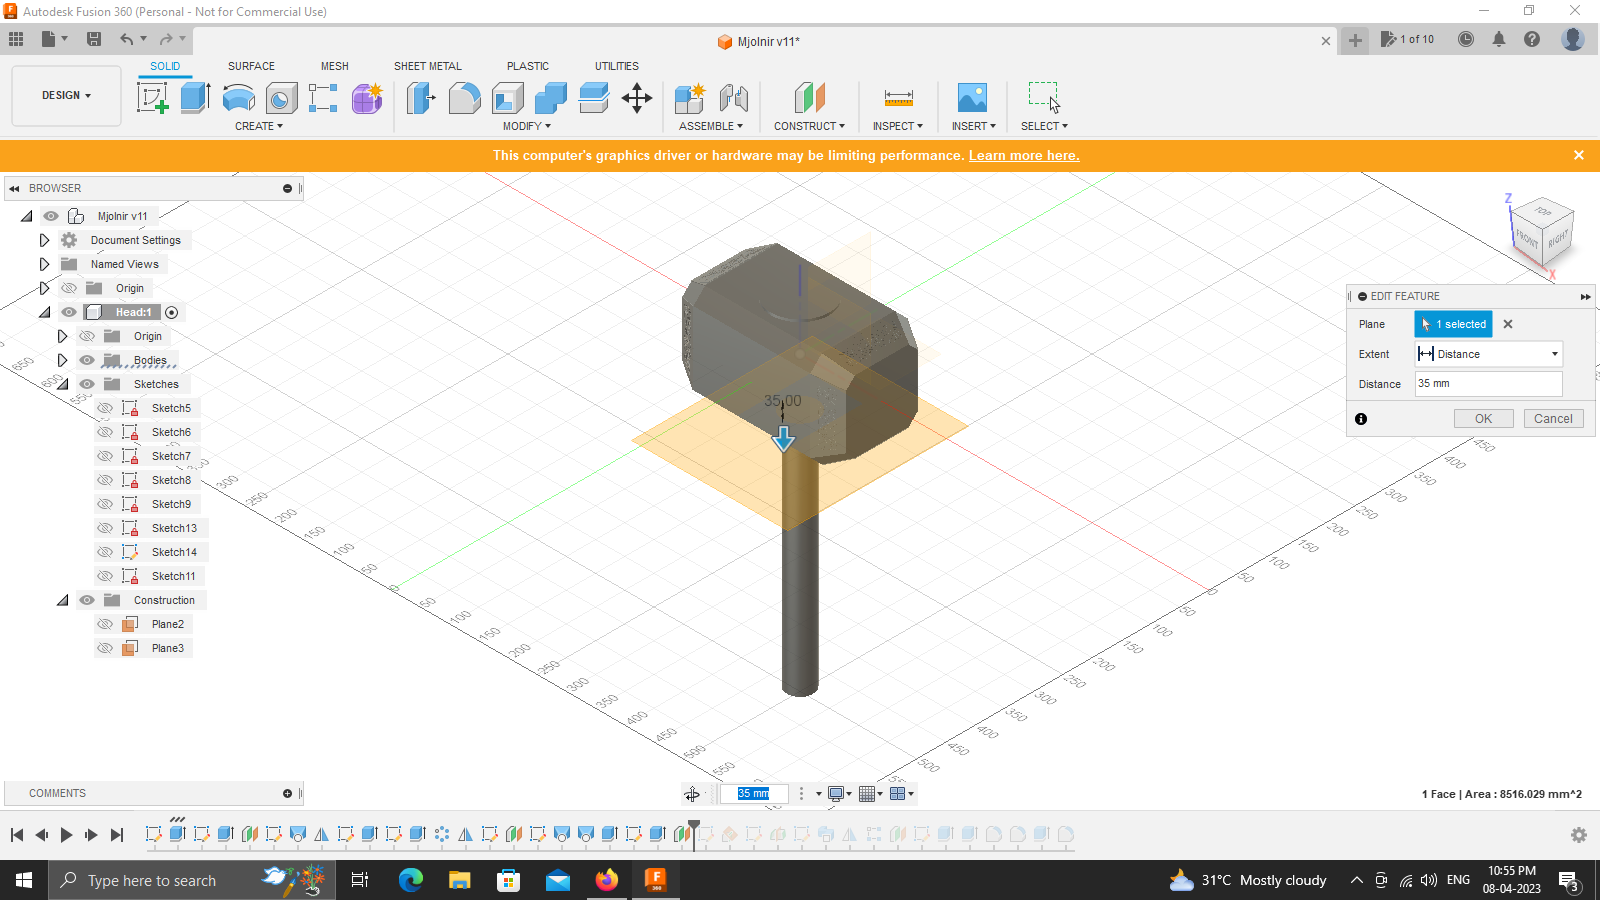This screenshot has height=900, width=1600.
Task: Select the Hole tool
Action: [x=281, y=97]
